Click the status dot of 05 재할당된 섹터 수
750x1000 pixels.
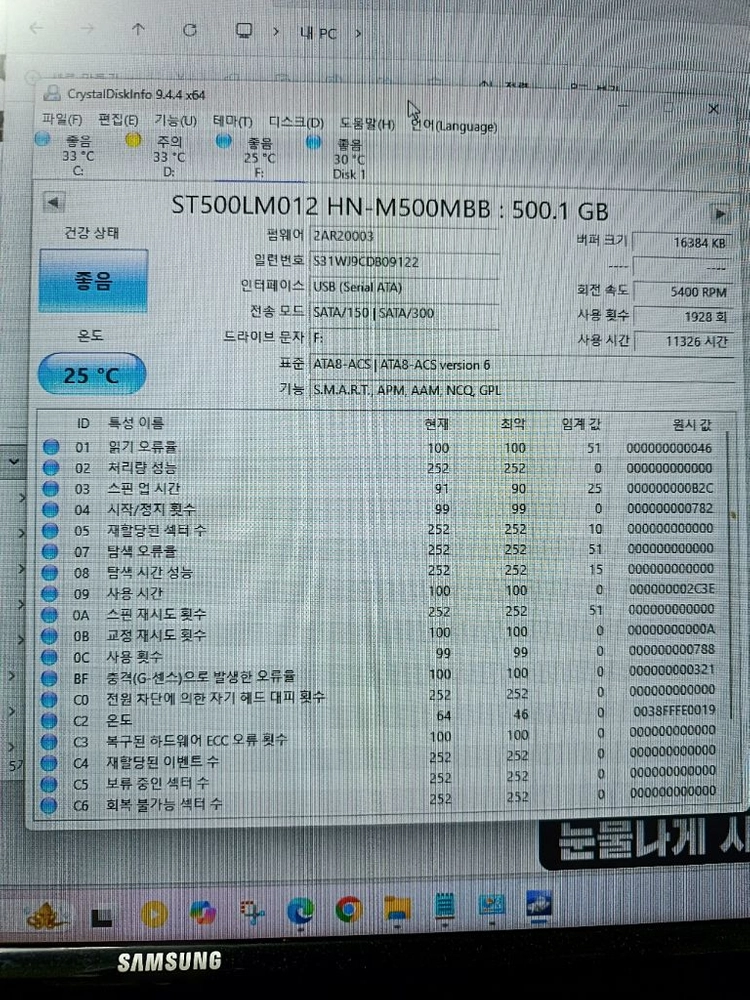tap(50, 531)
